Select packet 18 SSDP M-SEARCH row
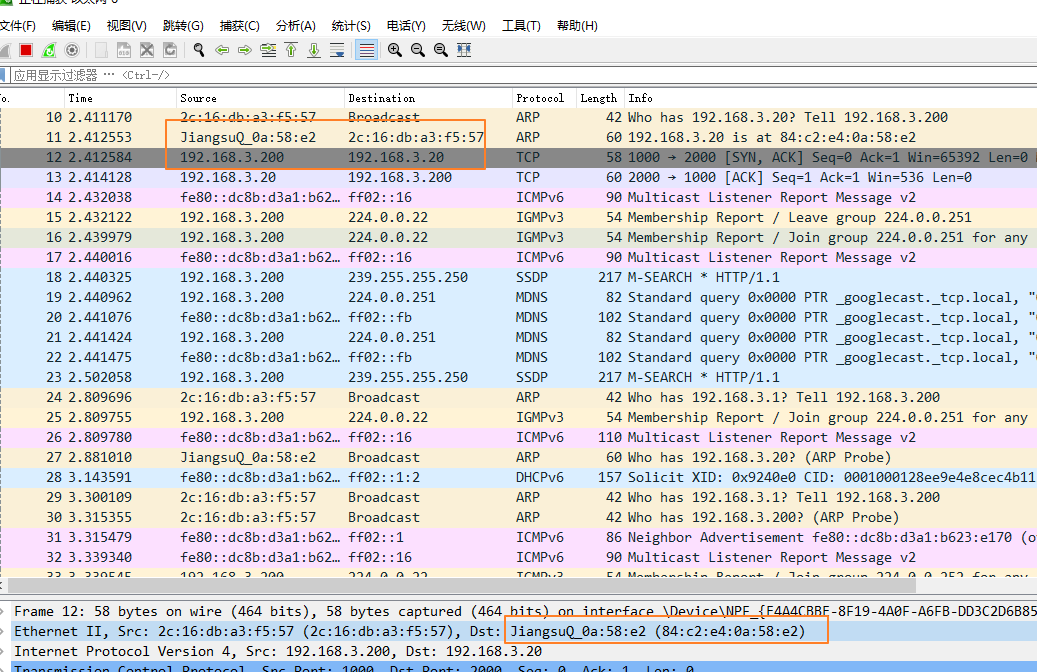 tap(400, 277)
